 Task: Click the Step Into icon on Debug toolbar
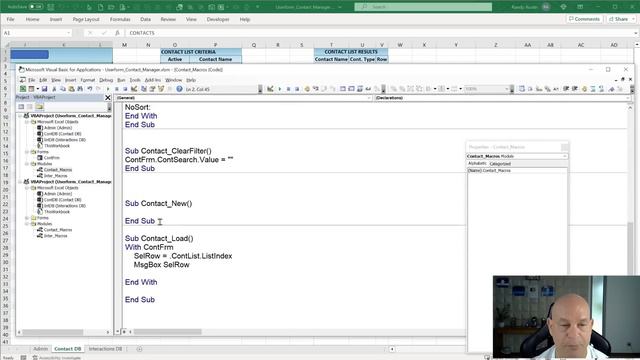316,89
